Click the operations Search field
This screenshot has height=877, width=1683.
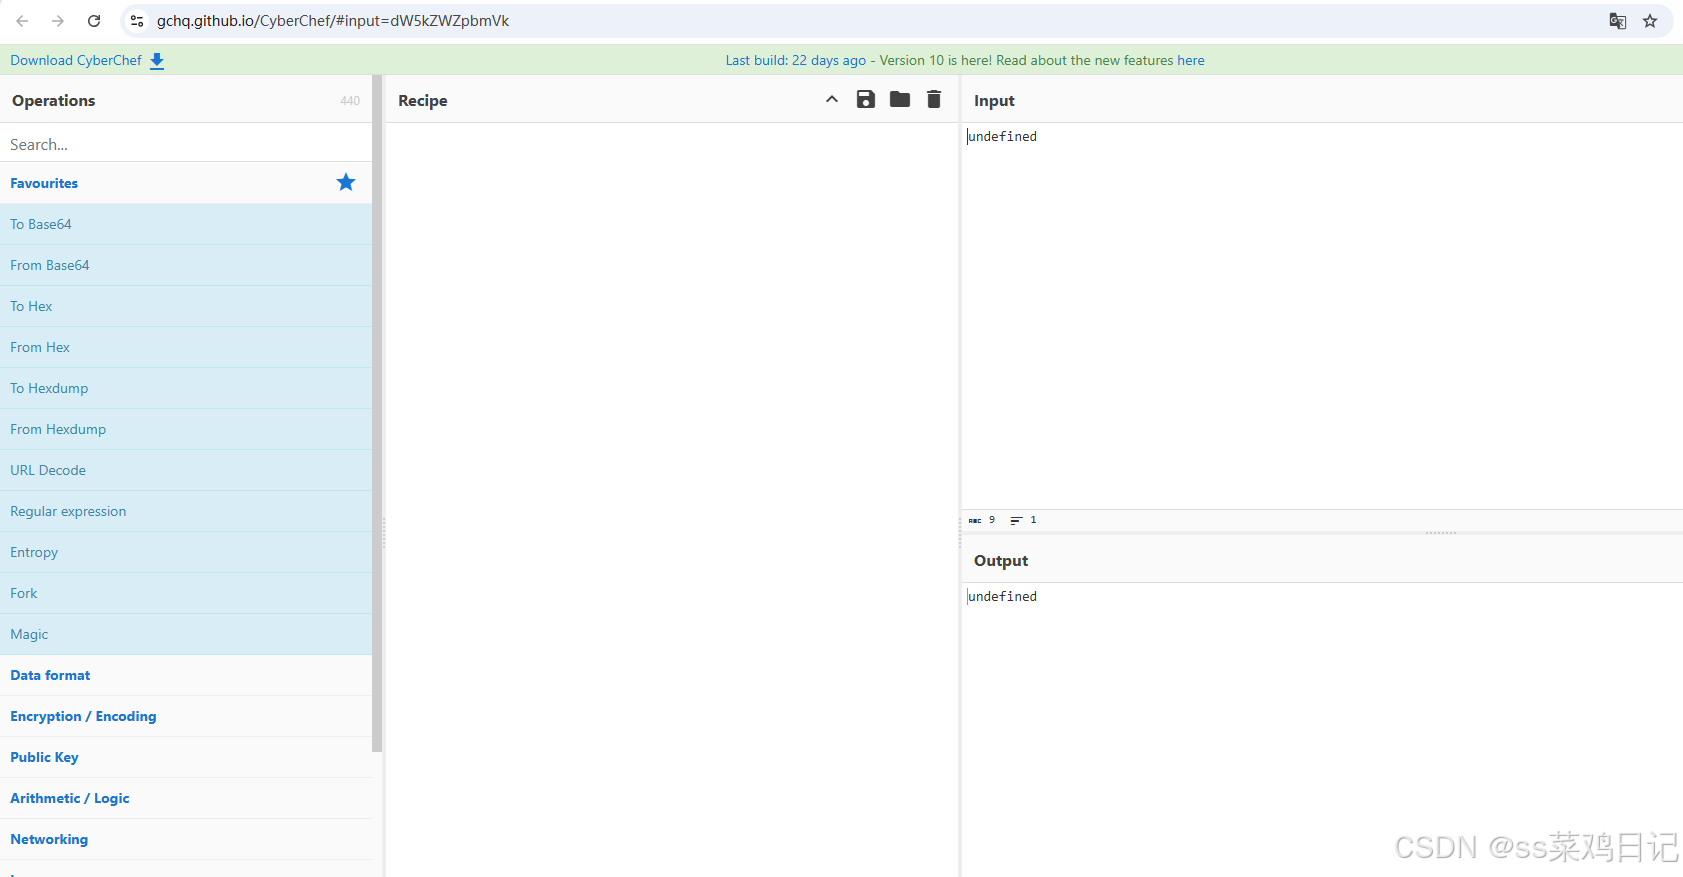point(186,144)
